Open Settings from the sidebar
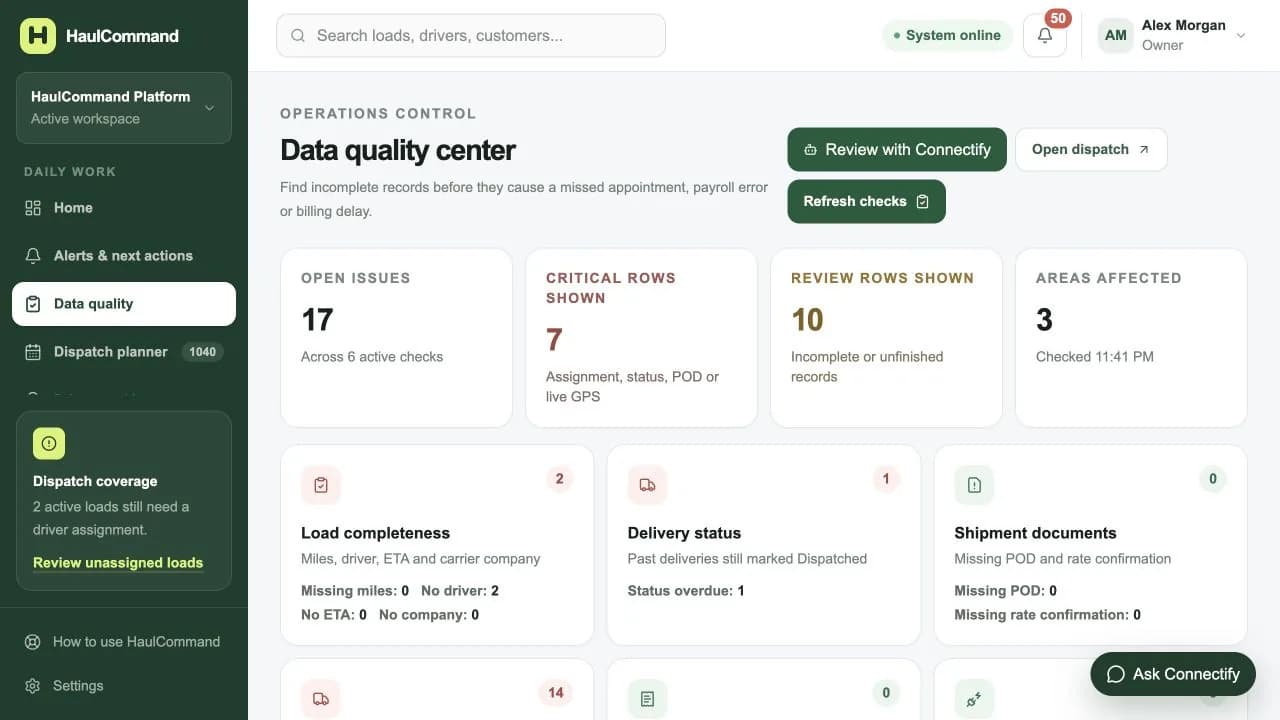 pos(124,686)
